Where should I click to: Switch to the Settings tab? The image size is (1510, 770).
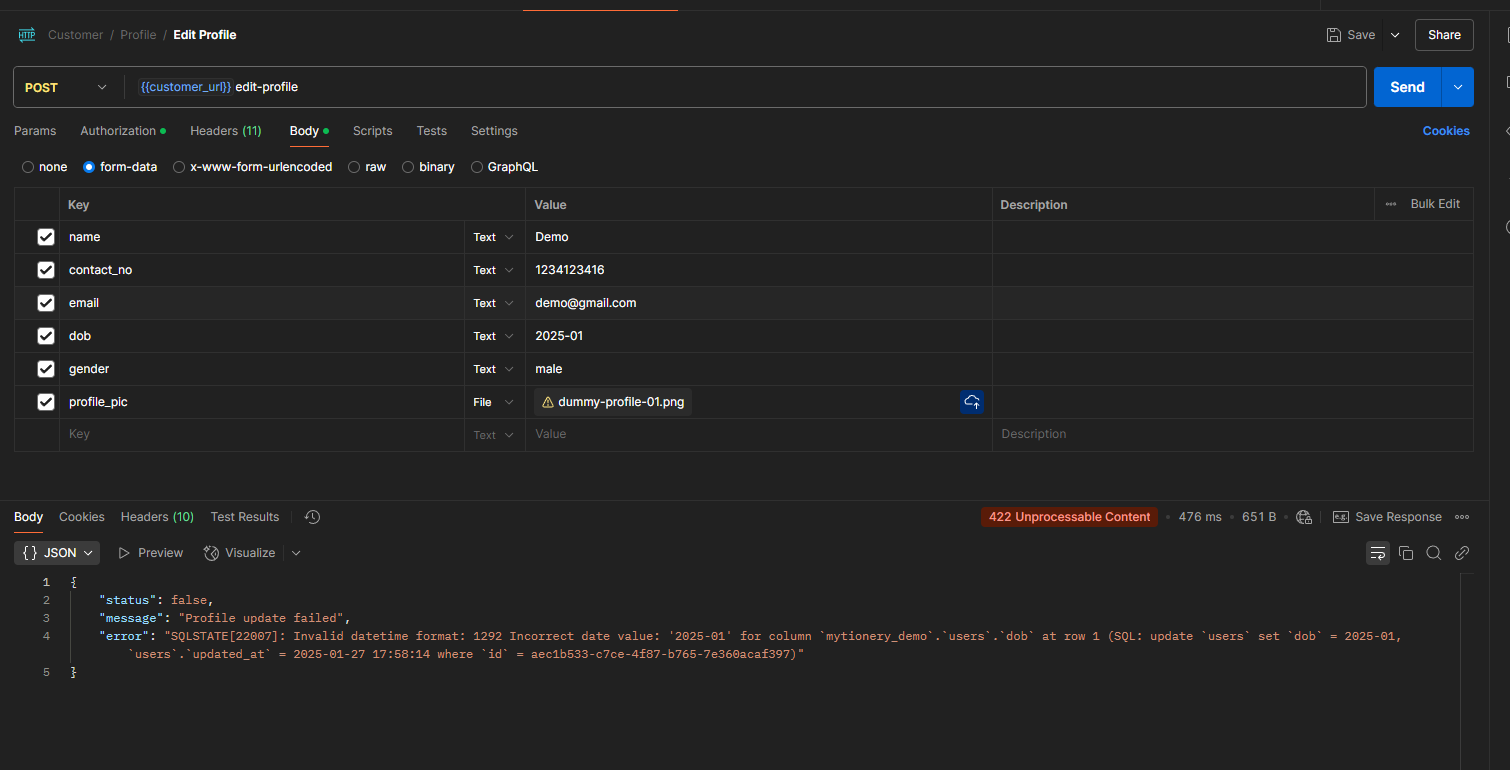[x=494, y=131]
